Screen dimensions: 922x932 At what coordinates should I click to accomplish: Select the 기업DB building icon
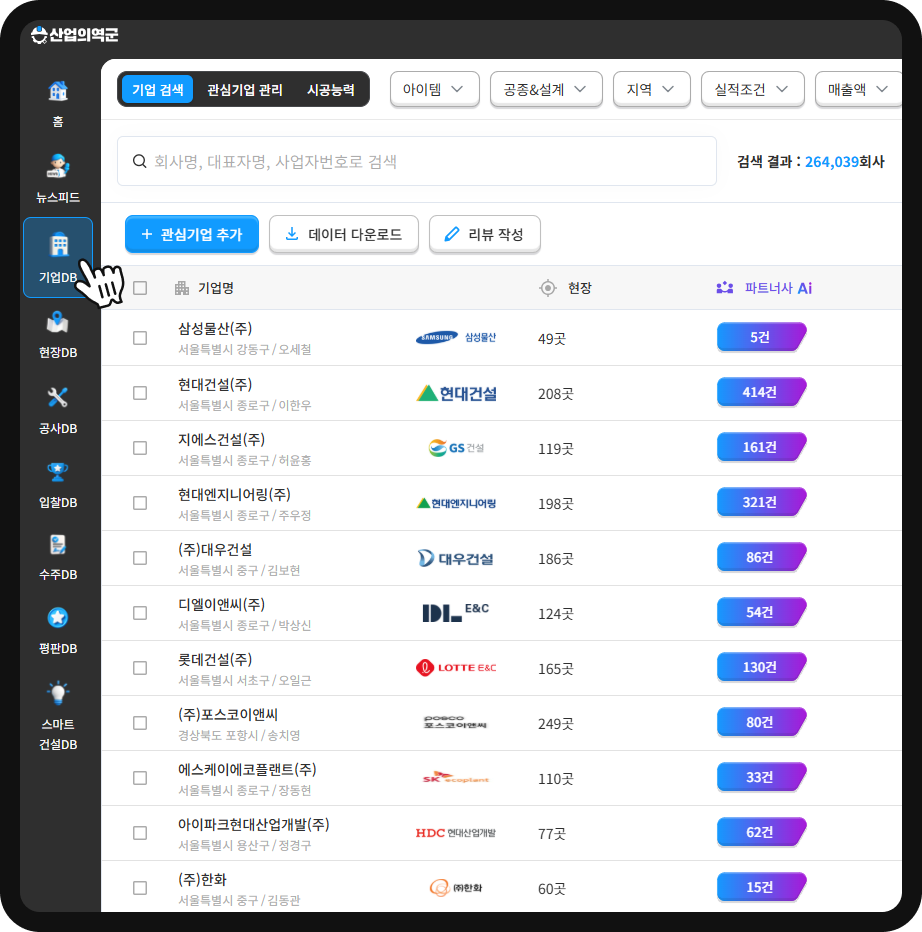(x=58, y=244)
